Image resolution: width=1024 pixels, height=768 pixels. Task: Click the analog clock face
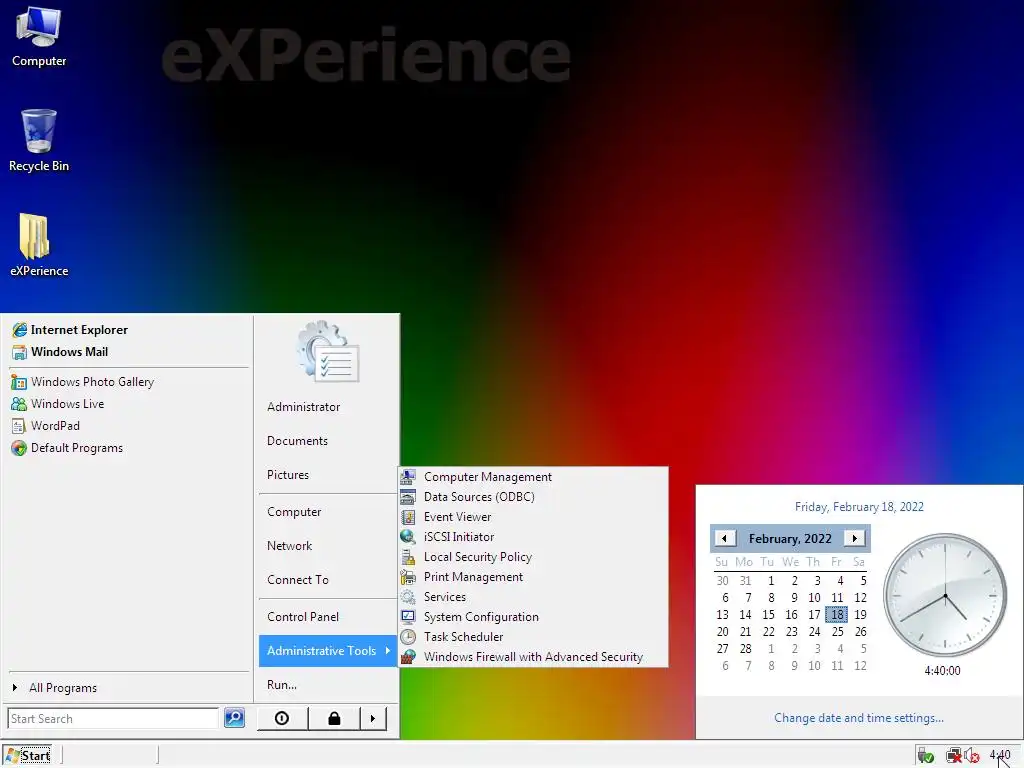click(945, 595)
